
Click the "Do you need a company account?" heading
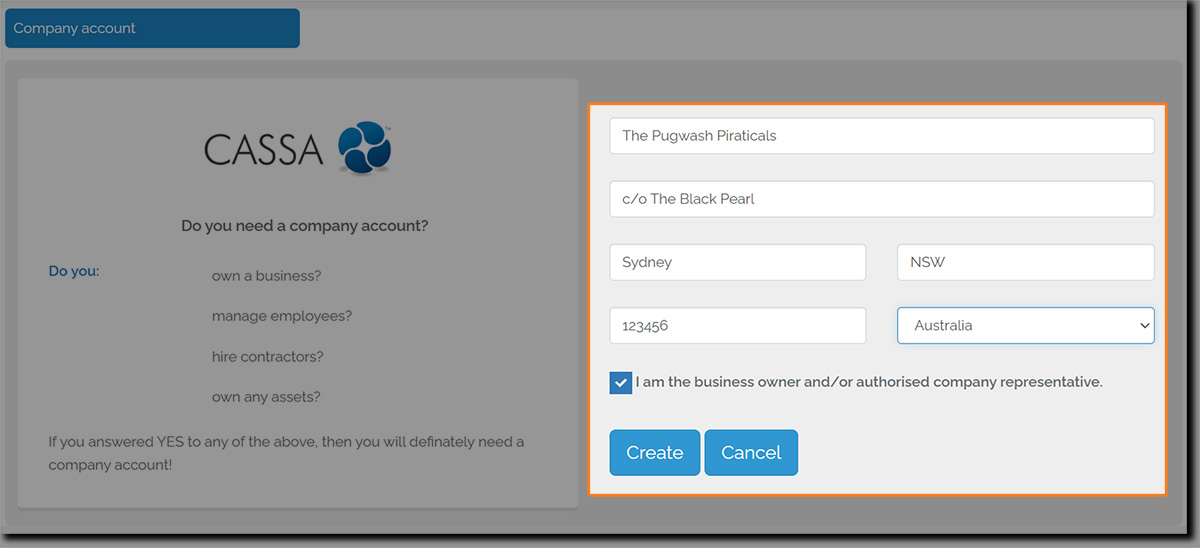click(304, 226)
